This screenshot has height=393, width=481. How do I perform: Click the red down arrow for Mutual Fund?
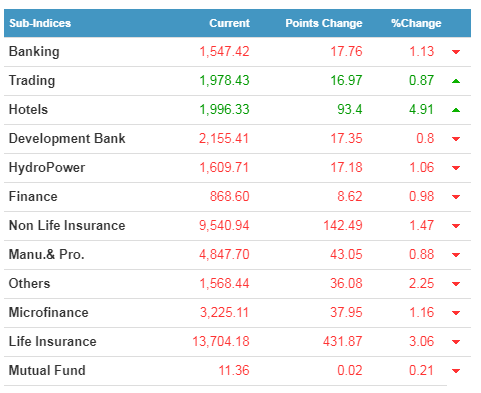(x=456, y=371)
